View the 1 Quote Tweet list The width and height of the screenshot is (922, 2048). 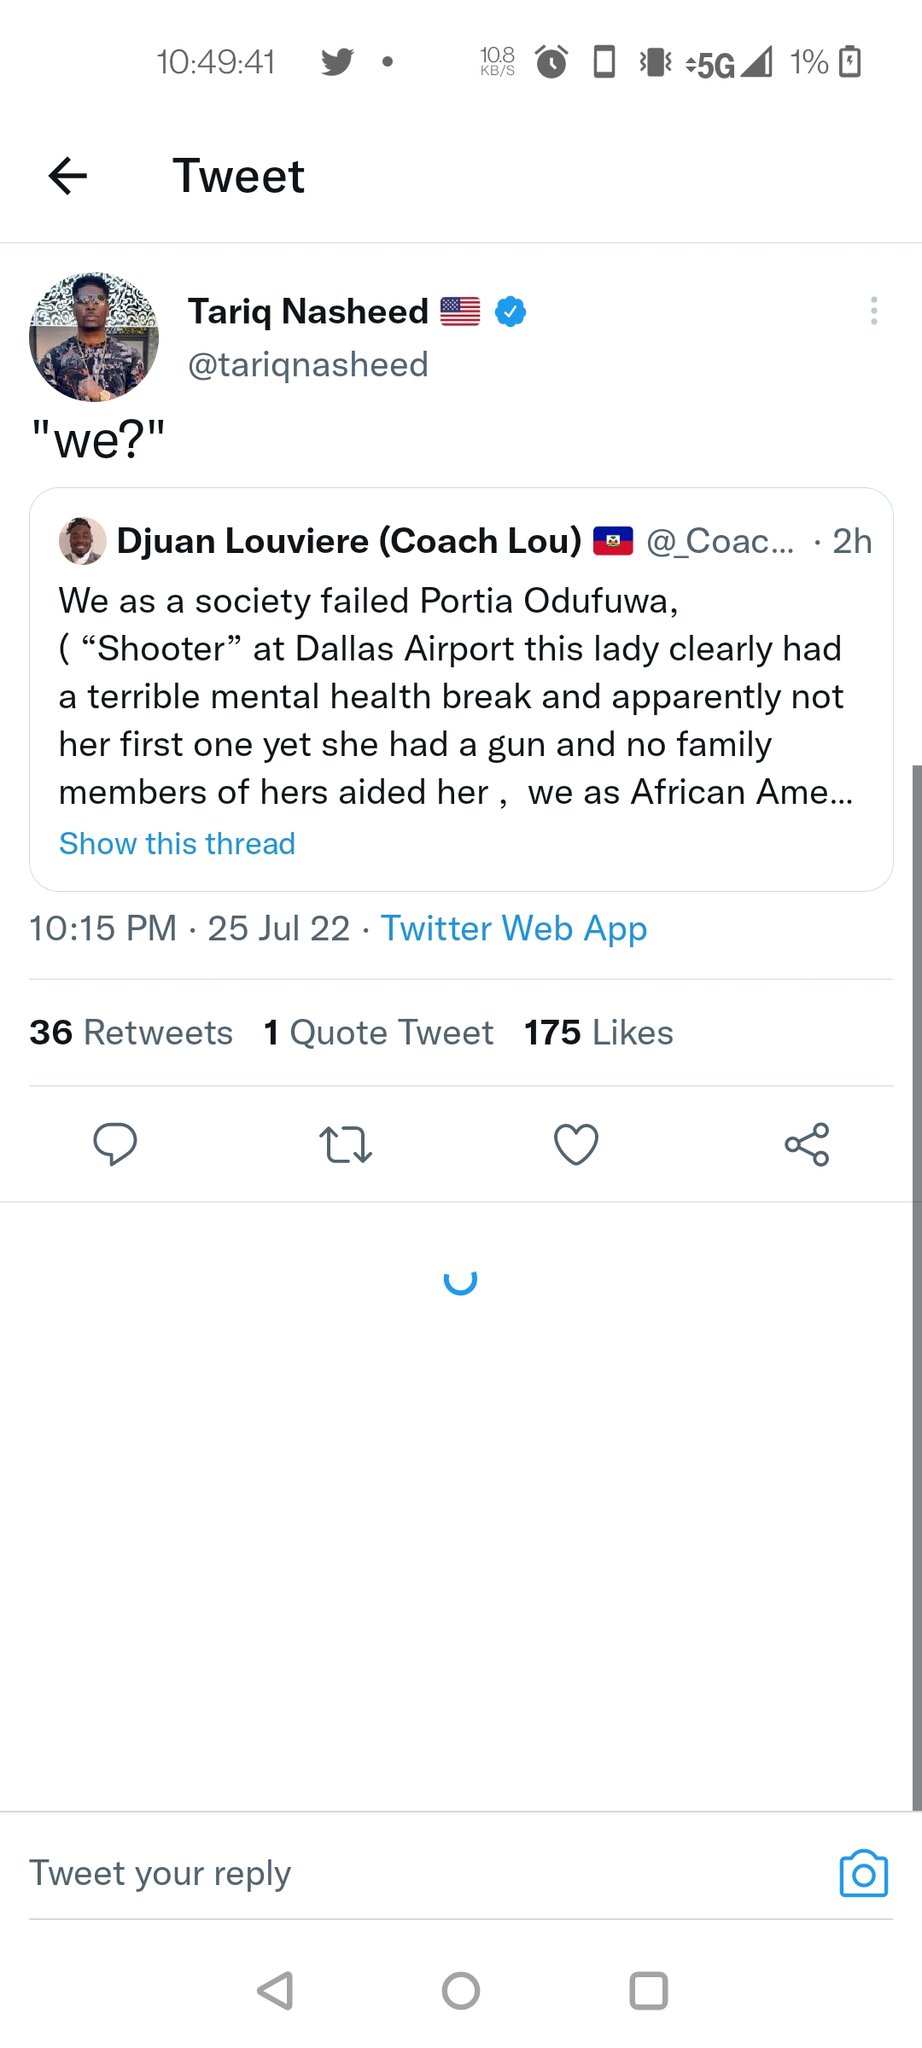click(x=378, y=1032)
